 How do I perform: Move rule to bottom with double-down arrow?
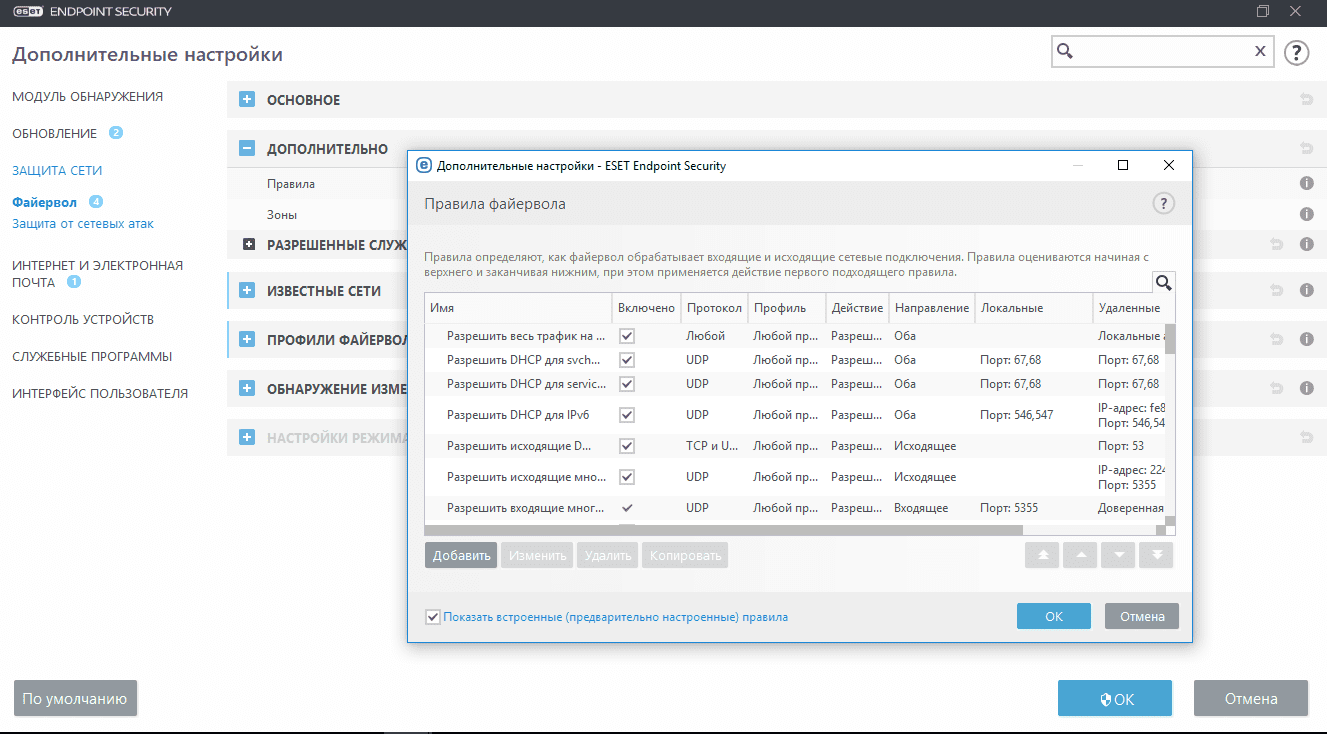click(1156, 555)
